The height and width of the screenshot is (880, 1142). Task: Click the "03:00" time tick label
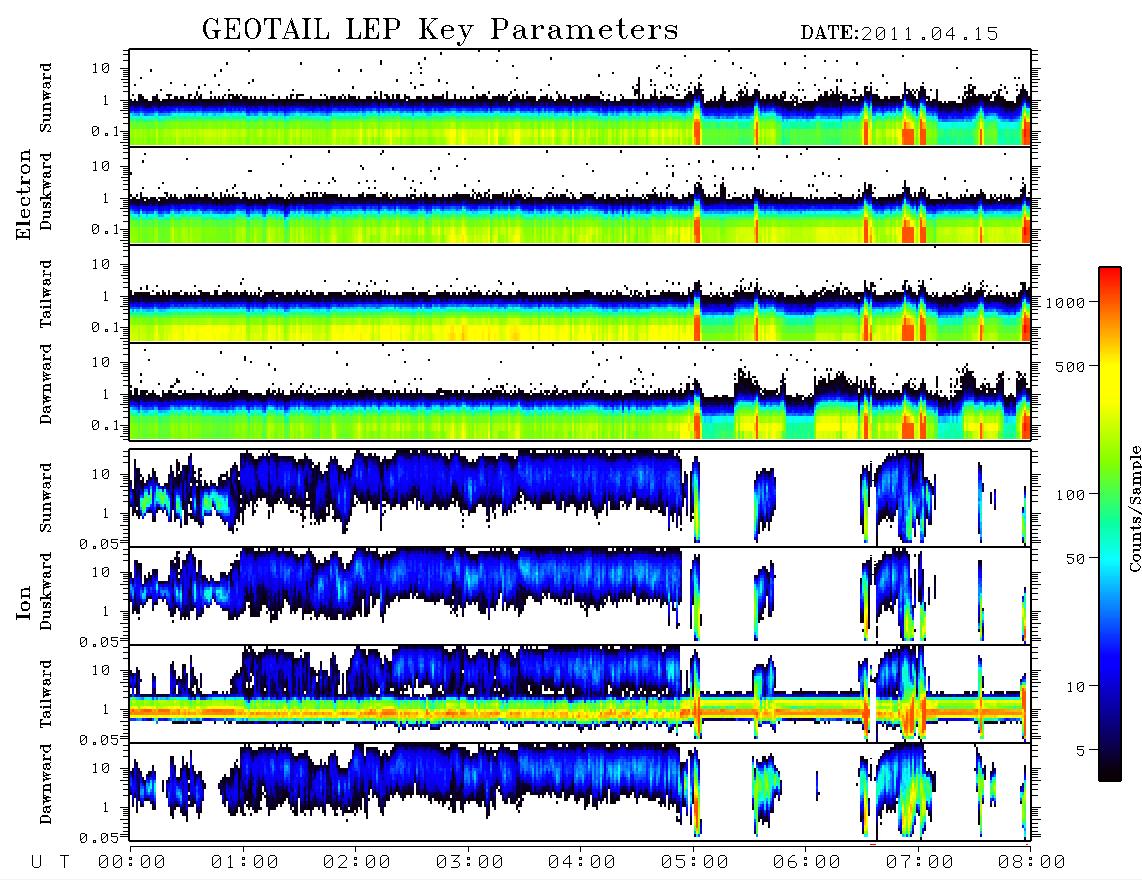point(469,862)
